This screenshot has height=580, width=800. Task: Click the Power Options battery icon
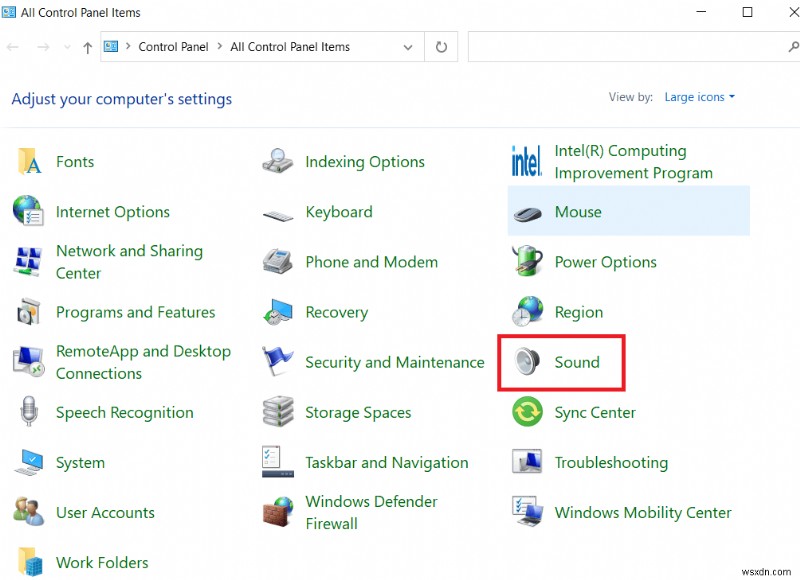pyautogui.click(x=527, y=262)
